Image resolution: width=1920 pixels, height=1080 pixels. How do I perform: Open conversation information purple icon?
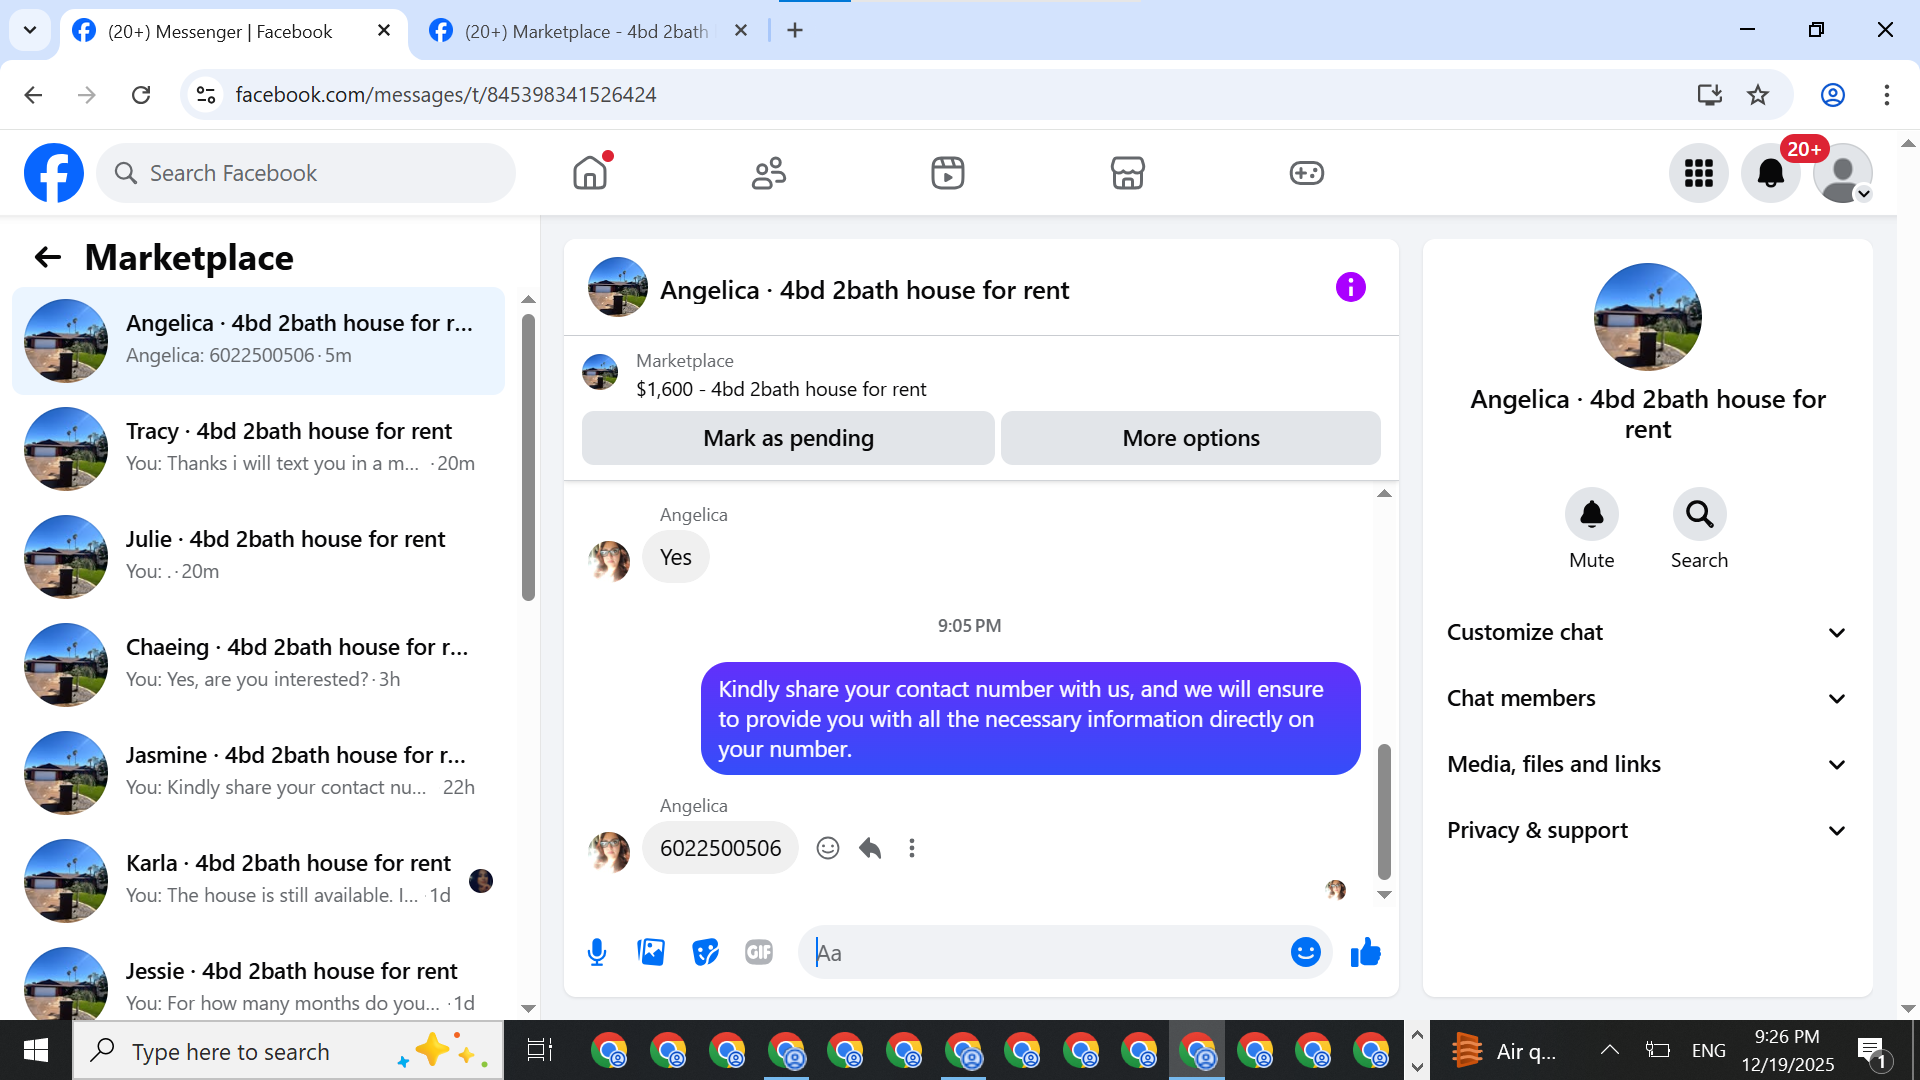coord(1350,288)
